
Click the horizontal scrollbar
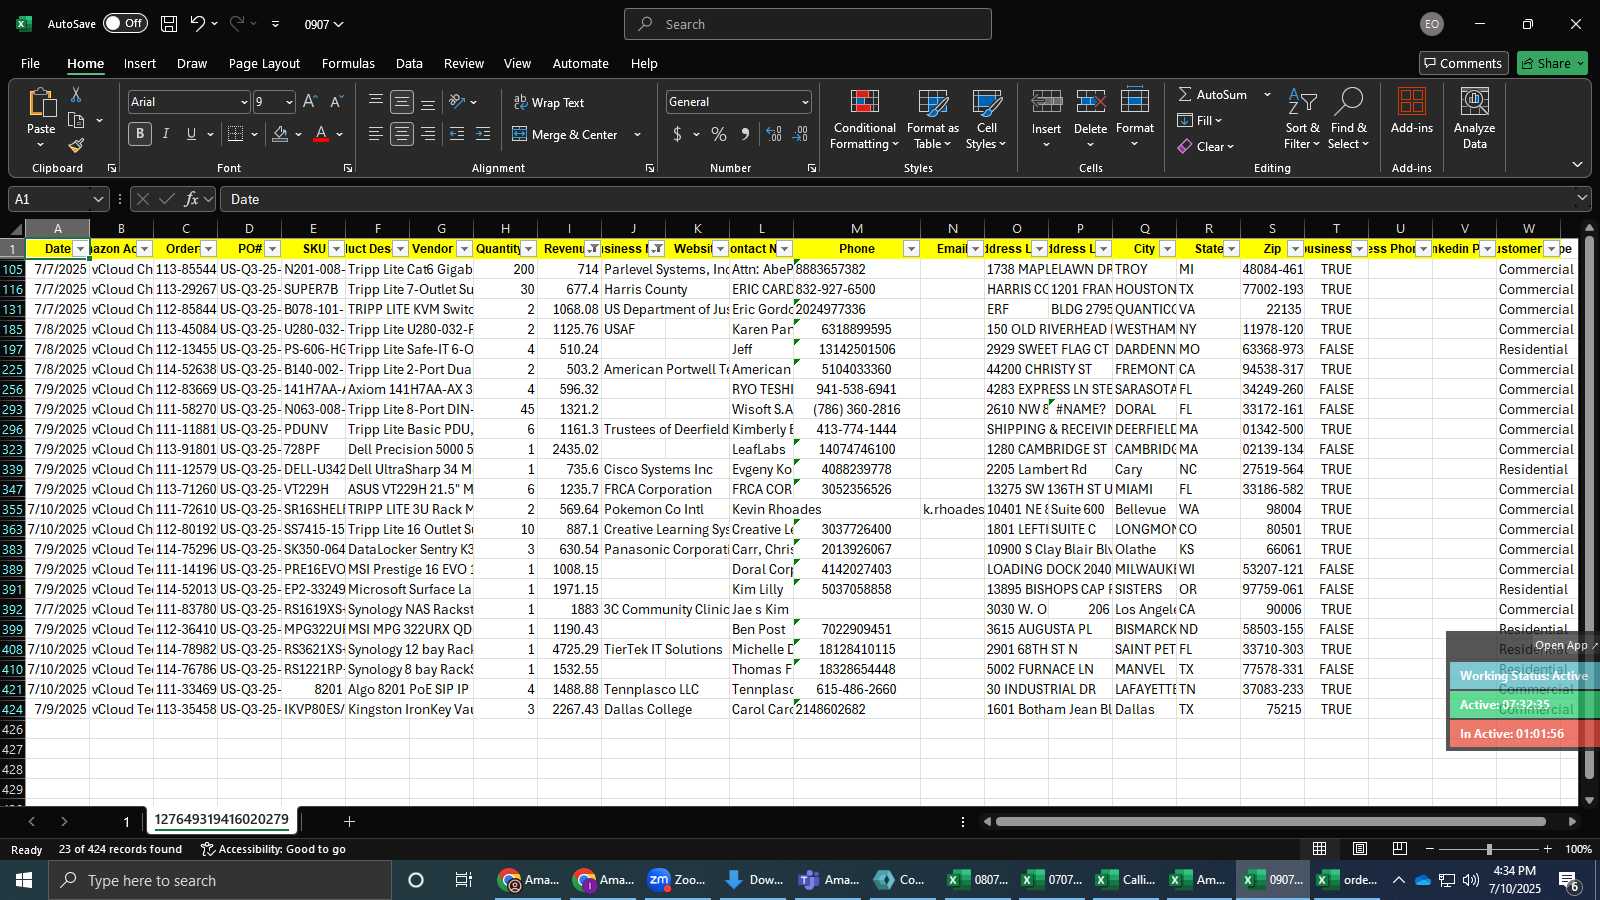1270,821
